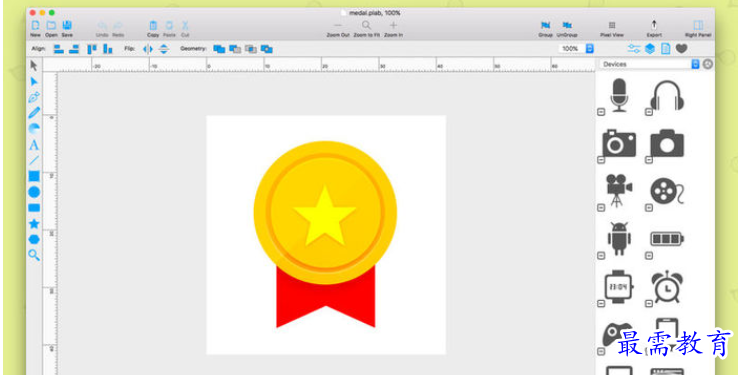Viewport: 739px width, 375px height.
Task: Click the third Geometry intersect icon
Action: [251, 49]
